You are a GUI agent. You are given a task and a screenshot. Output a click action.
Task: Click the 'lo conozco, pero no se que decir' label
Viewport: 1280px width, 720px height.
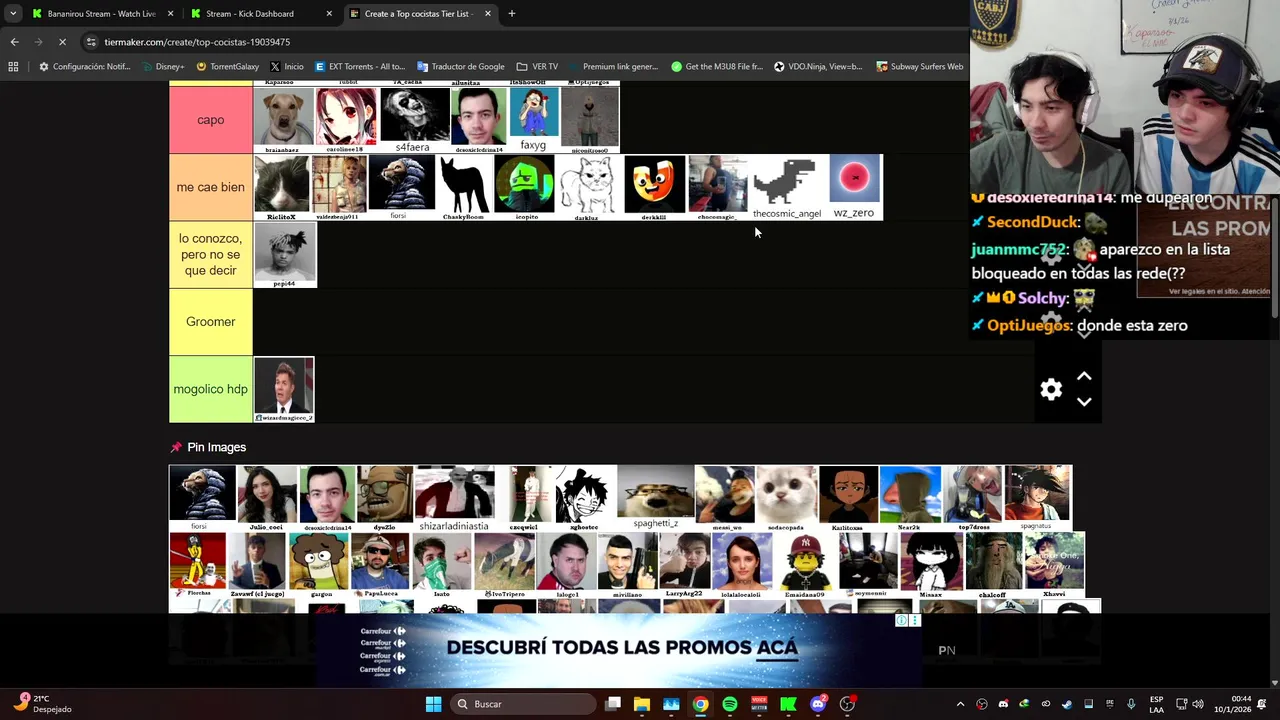coord(210,255)
